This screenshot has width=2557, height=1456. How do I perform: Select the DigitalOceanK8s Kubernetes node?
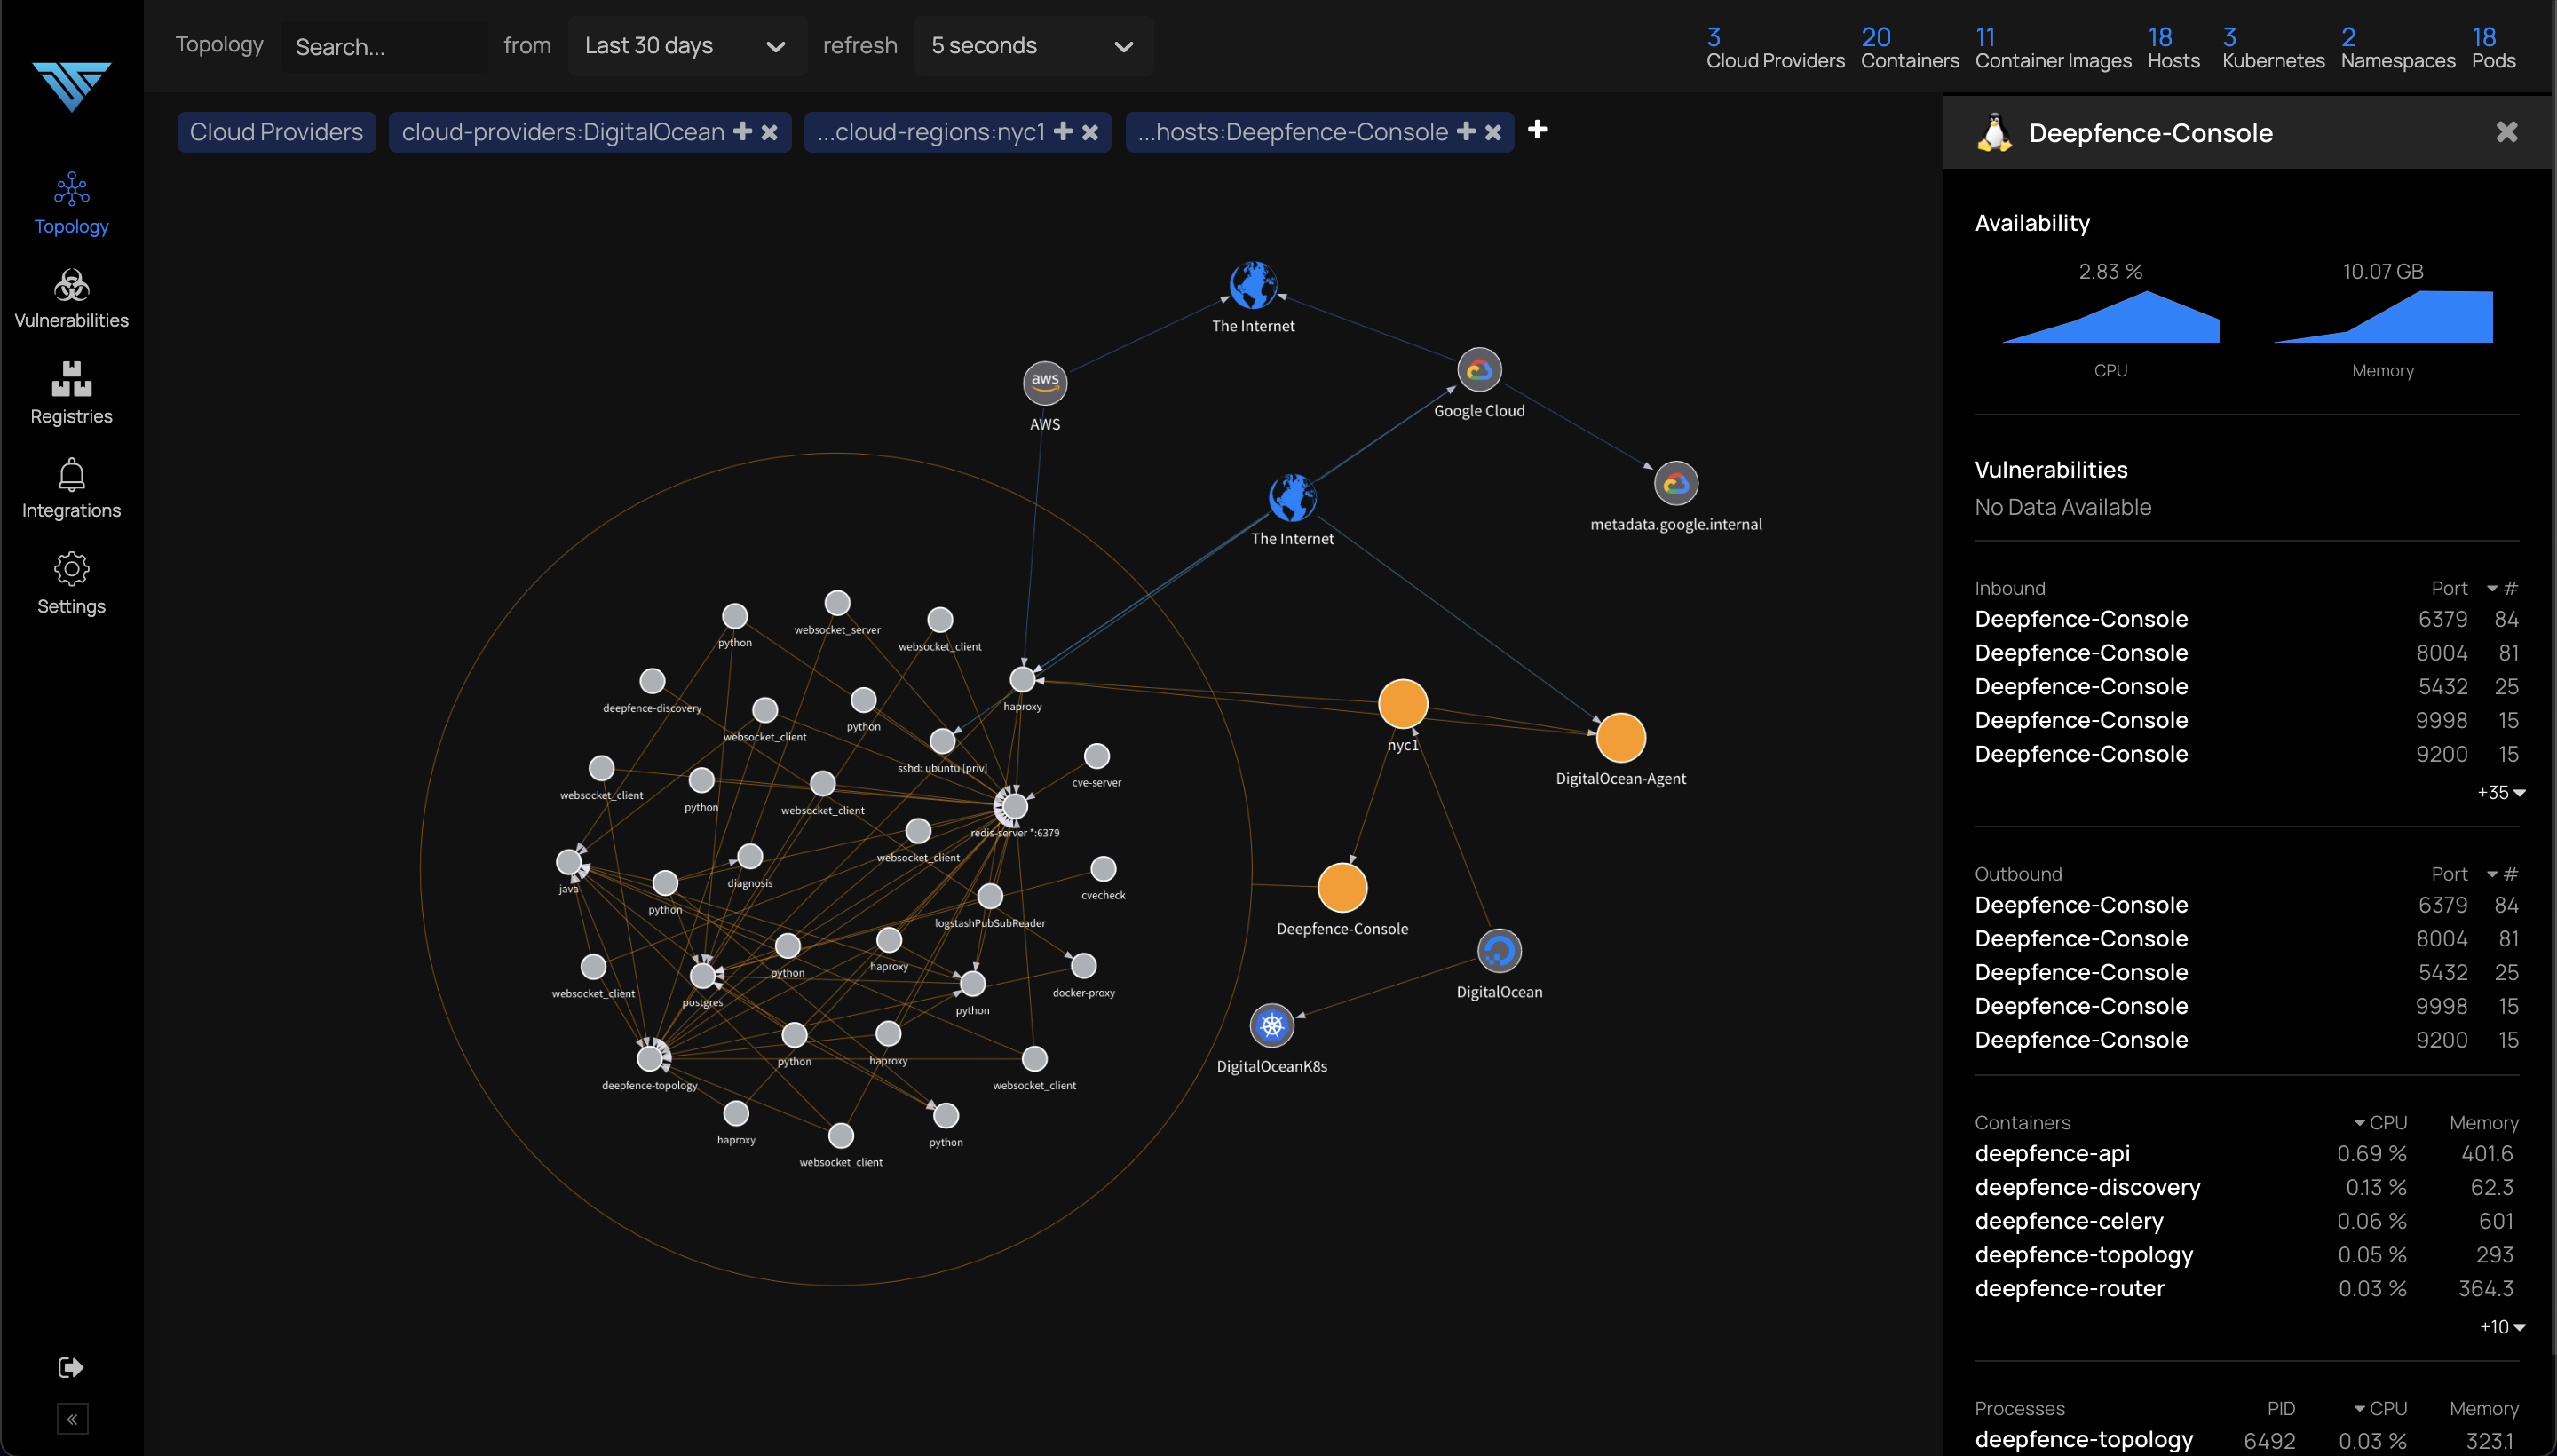pyautogui.click(x=1272, y=1025)
